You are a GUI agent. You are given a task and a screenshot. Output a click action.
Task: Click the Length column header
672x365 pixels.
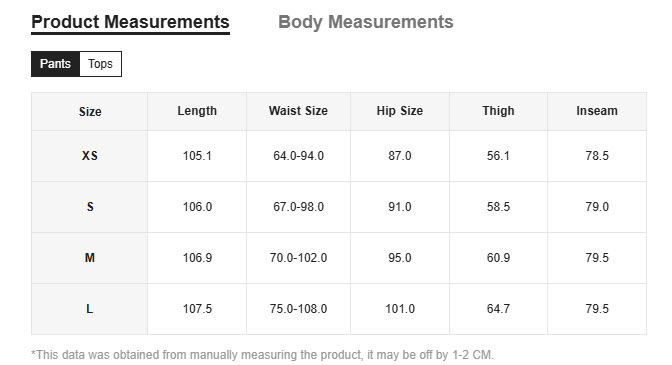point(197,111)
